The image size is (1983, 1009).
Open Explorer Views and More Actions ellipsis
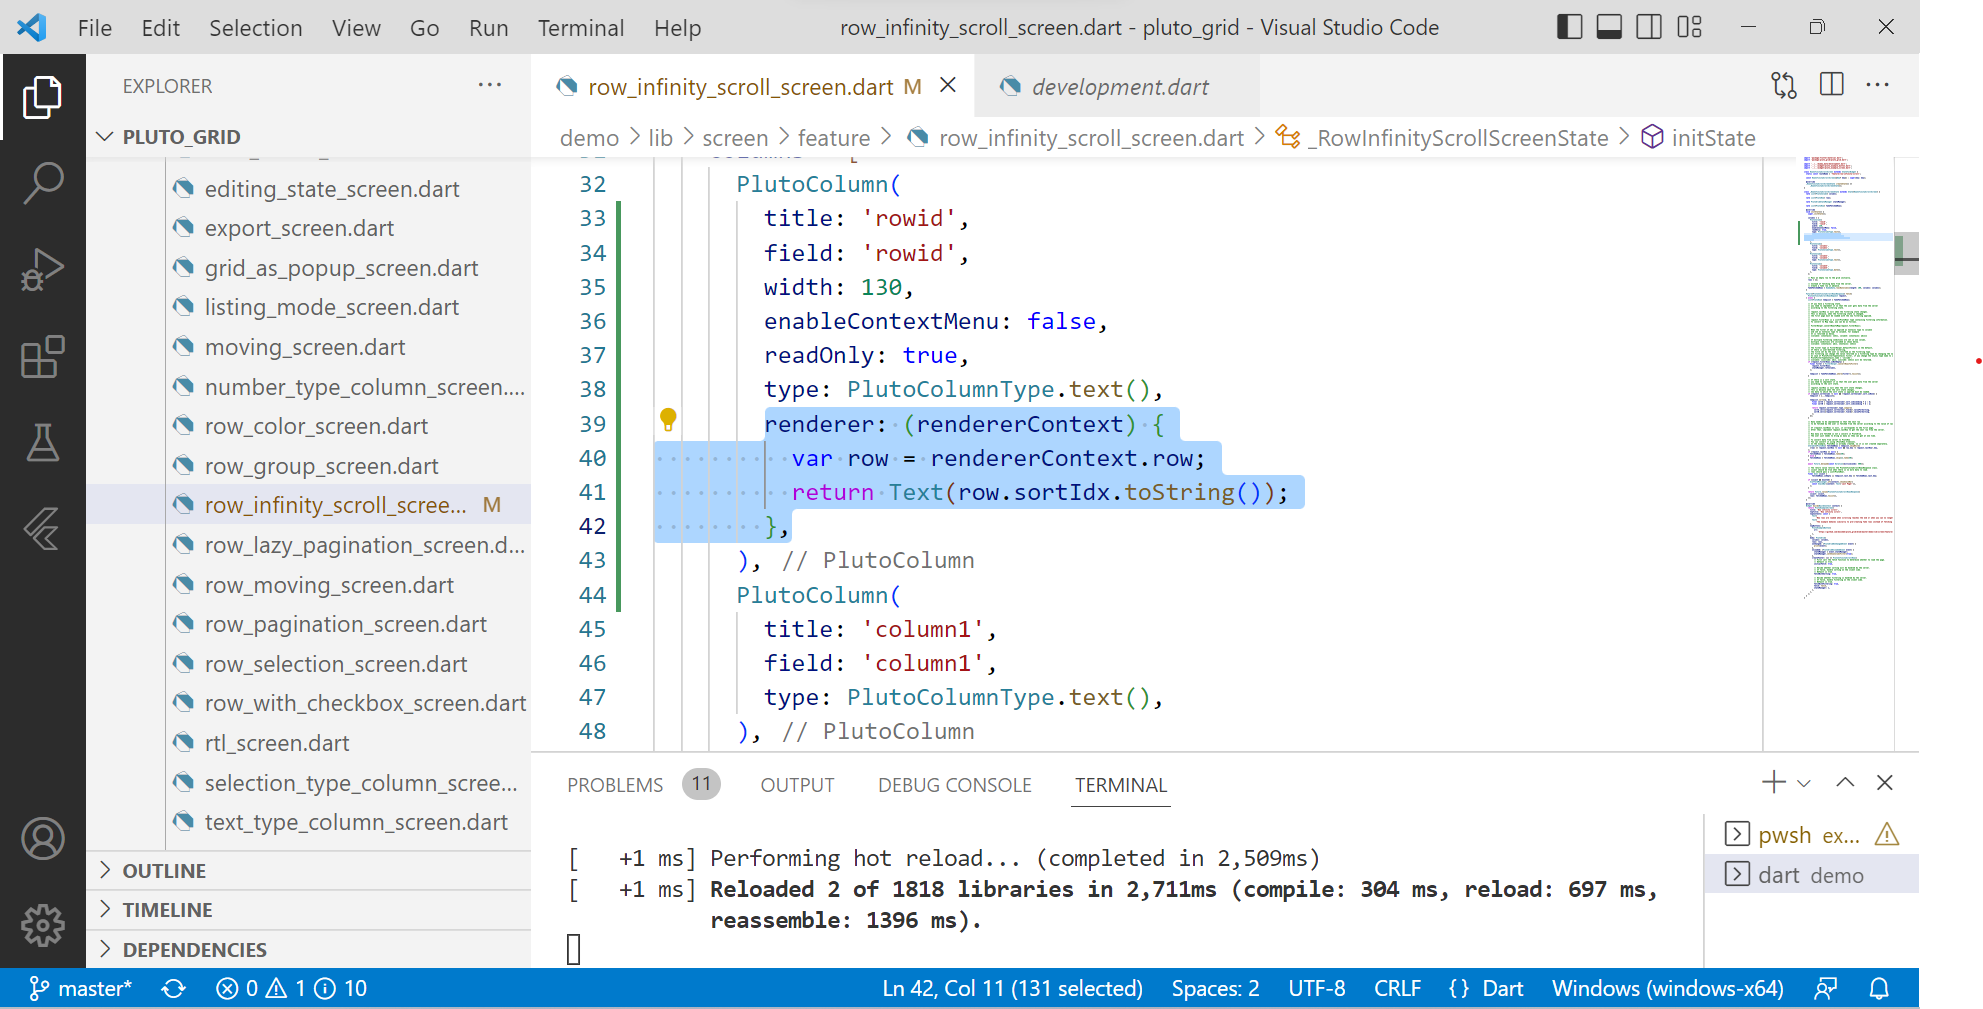[490, 85]
